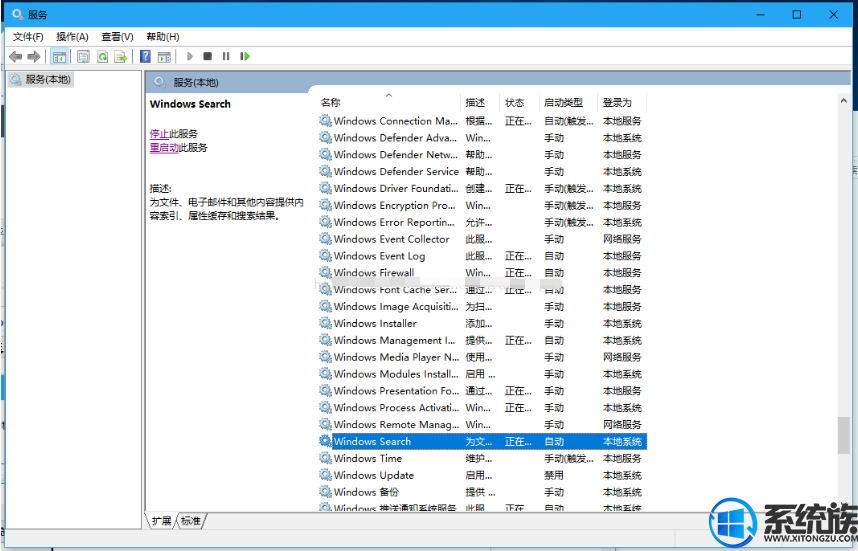This screenshot has width=858, height=551.
Task: Click the Export List toolbar icon
Action: coord(120,56)
